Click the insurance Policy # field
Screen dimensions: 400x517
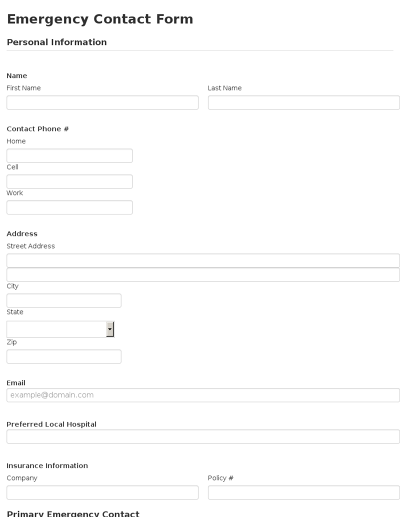[304, 493]
